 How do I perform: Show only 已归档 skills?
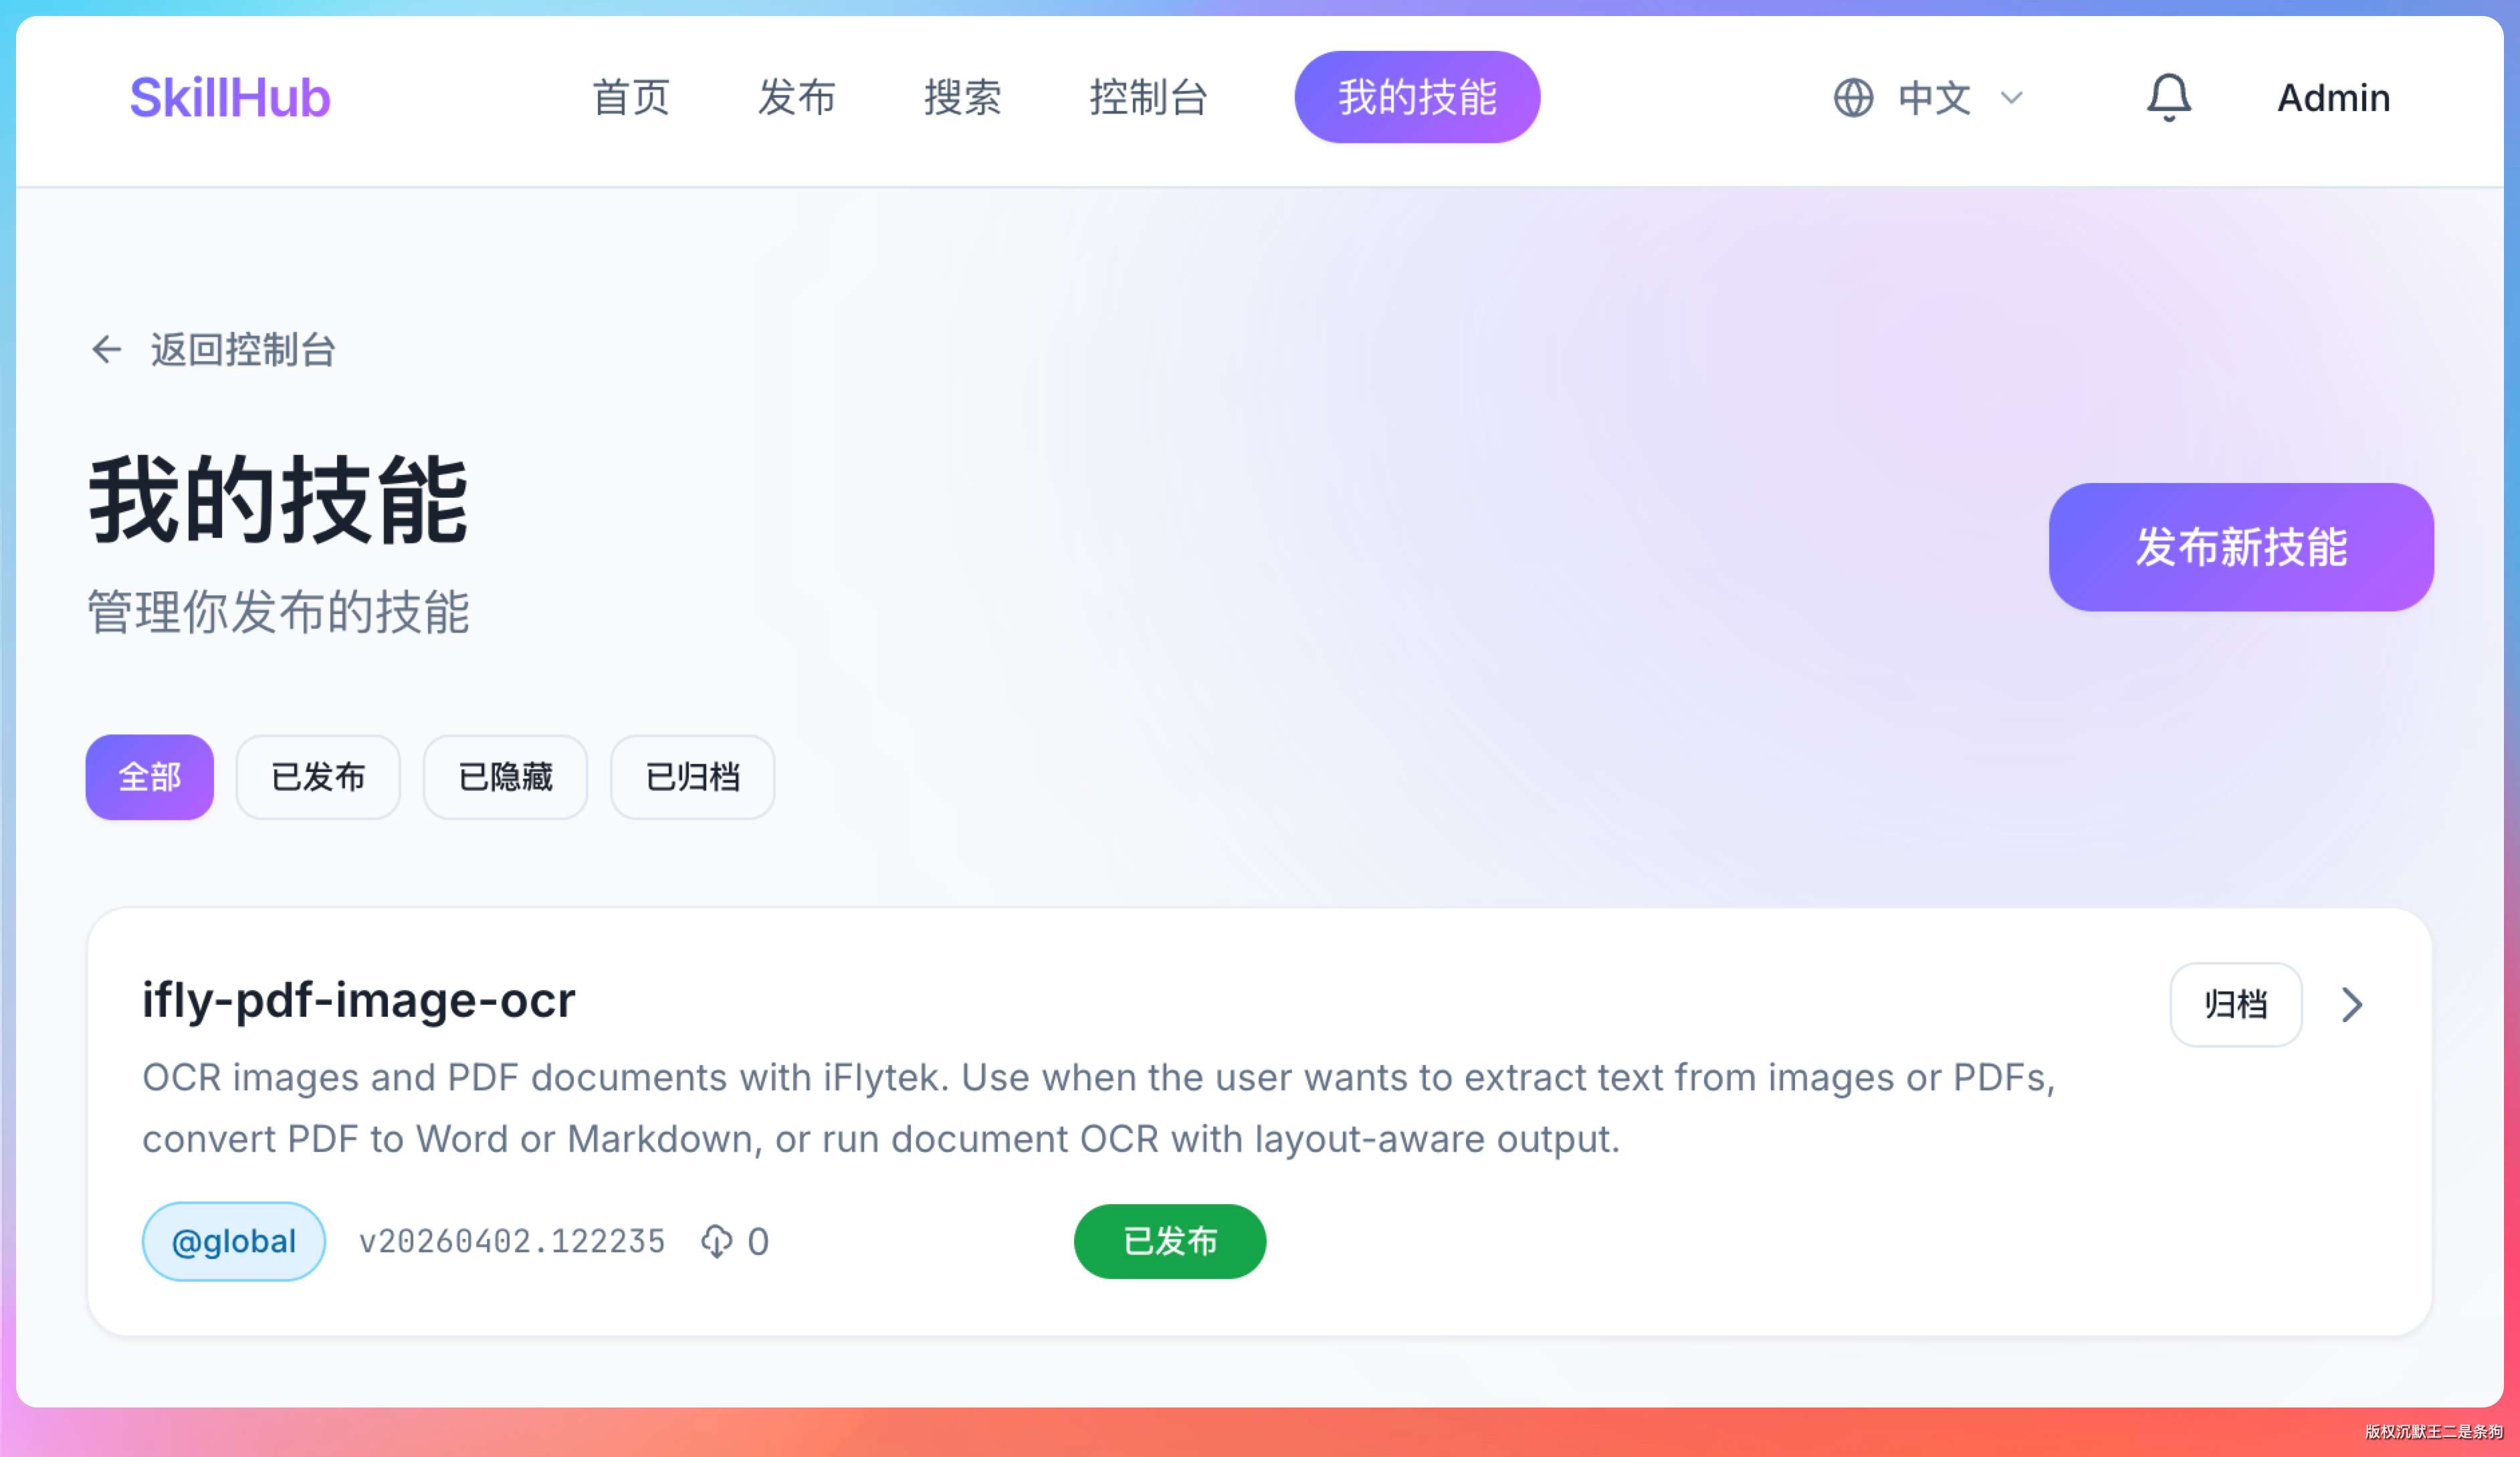coord(692,777)
